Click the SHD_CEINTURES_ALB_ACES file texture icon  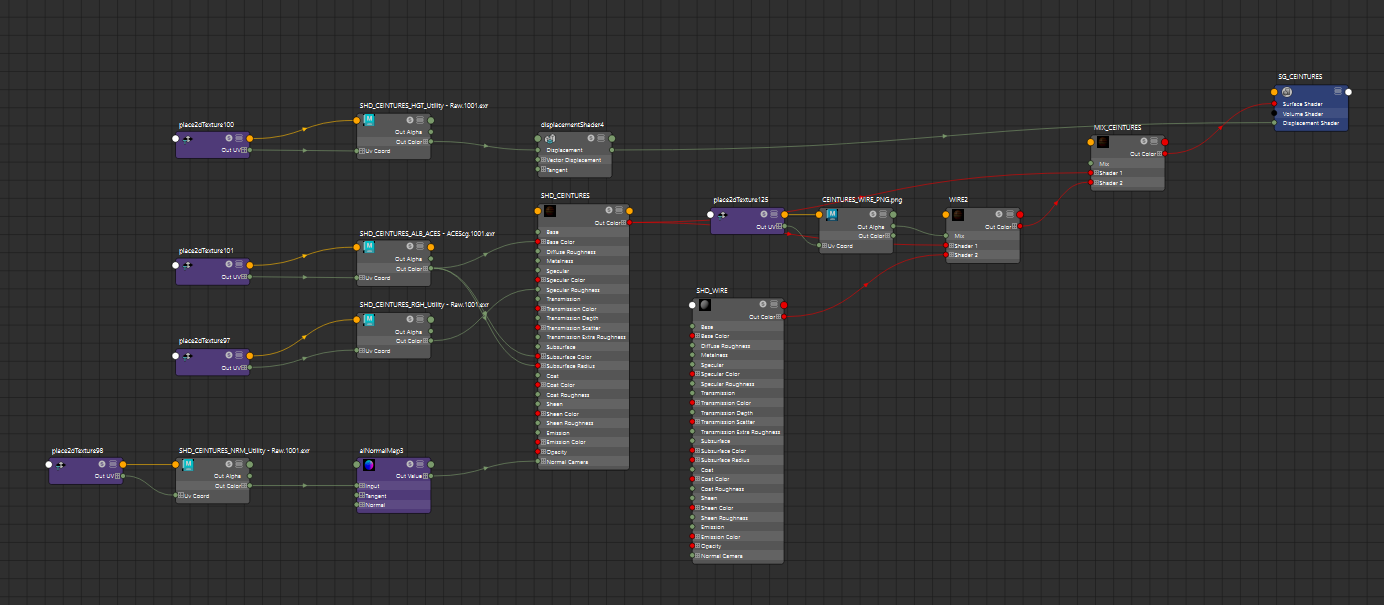click(369, 246)
